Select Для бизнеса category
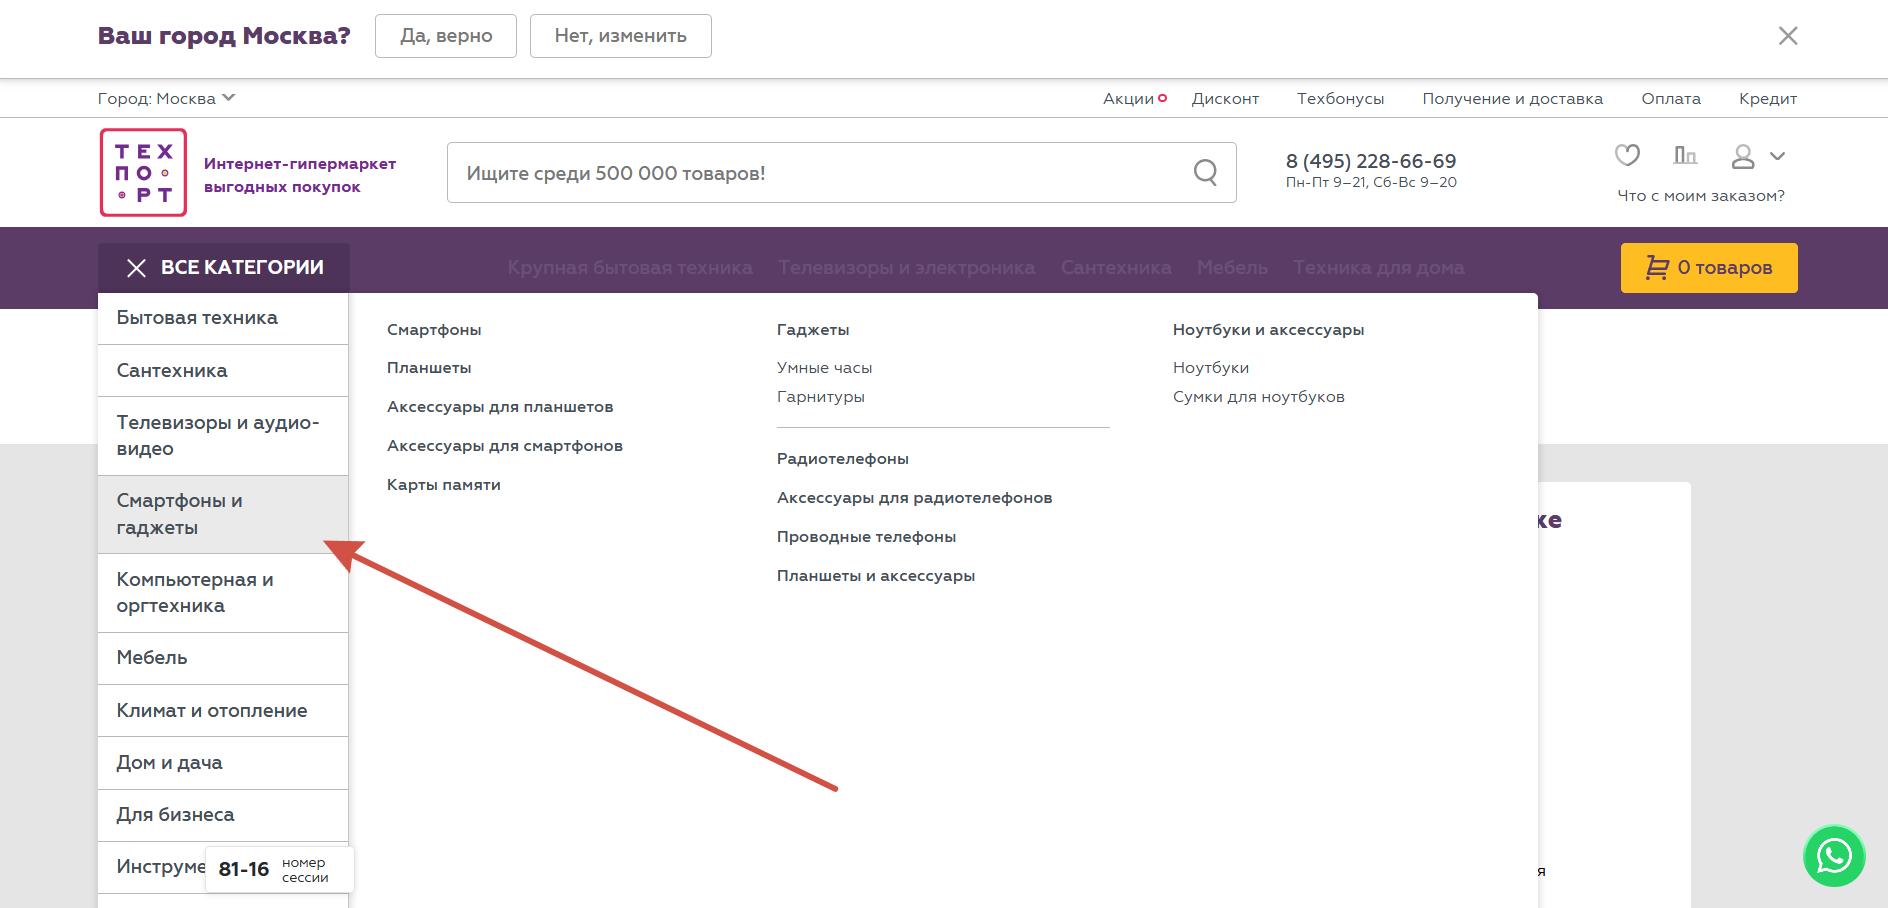 (x=223, y=815)
